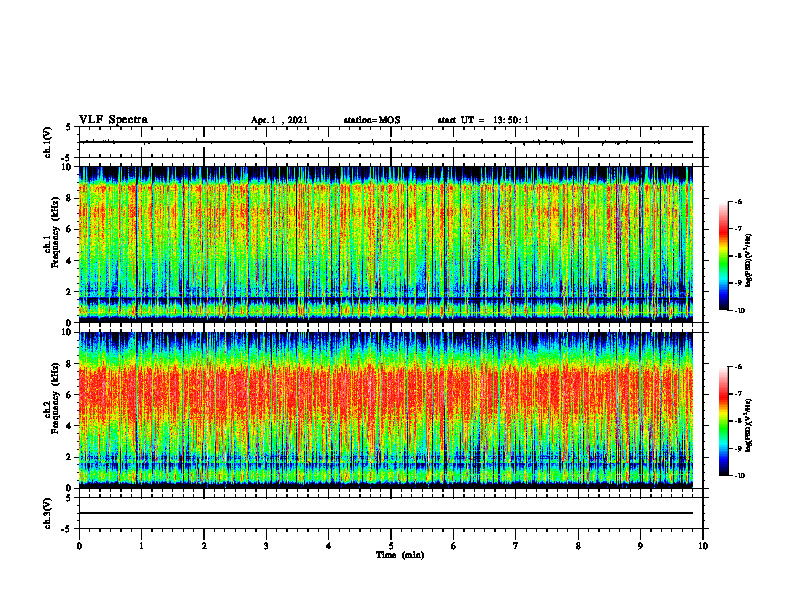This screenshot has width=792, height=612.
Task: Click the ch.2 frequency tick label "6"
Action: 70,395
